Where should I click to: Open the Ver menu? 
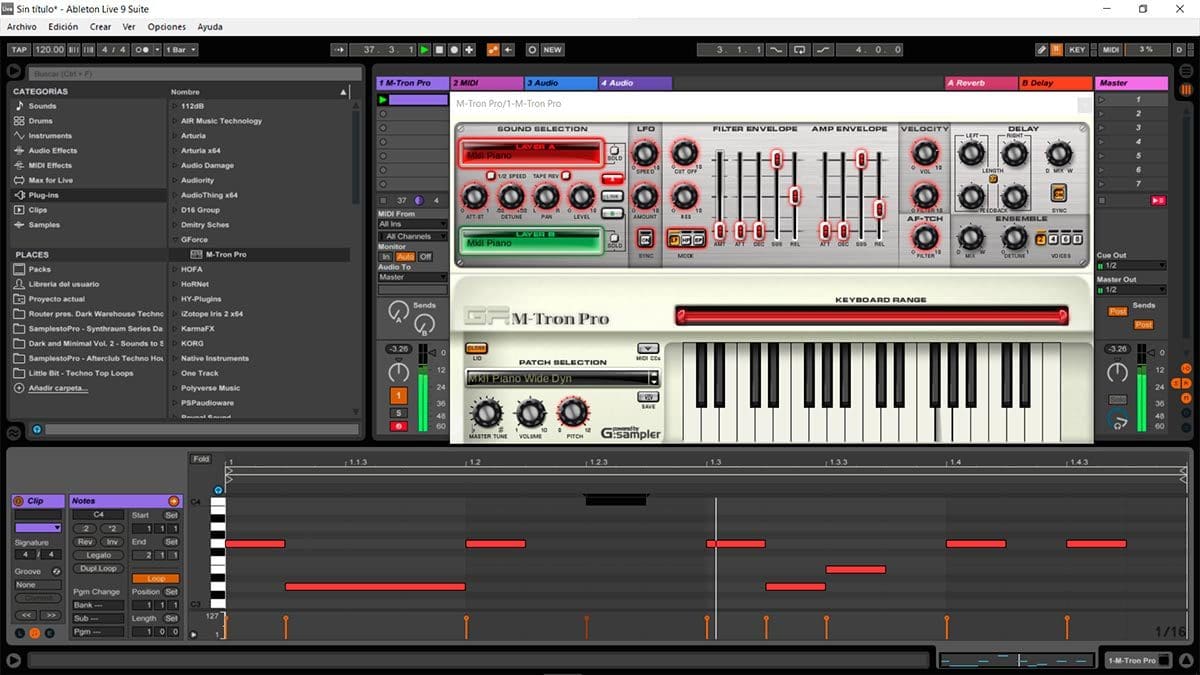point(129,27)
